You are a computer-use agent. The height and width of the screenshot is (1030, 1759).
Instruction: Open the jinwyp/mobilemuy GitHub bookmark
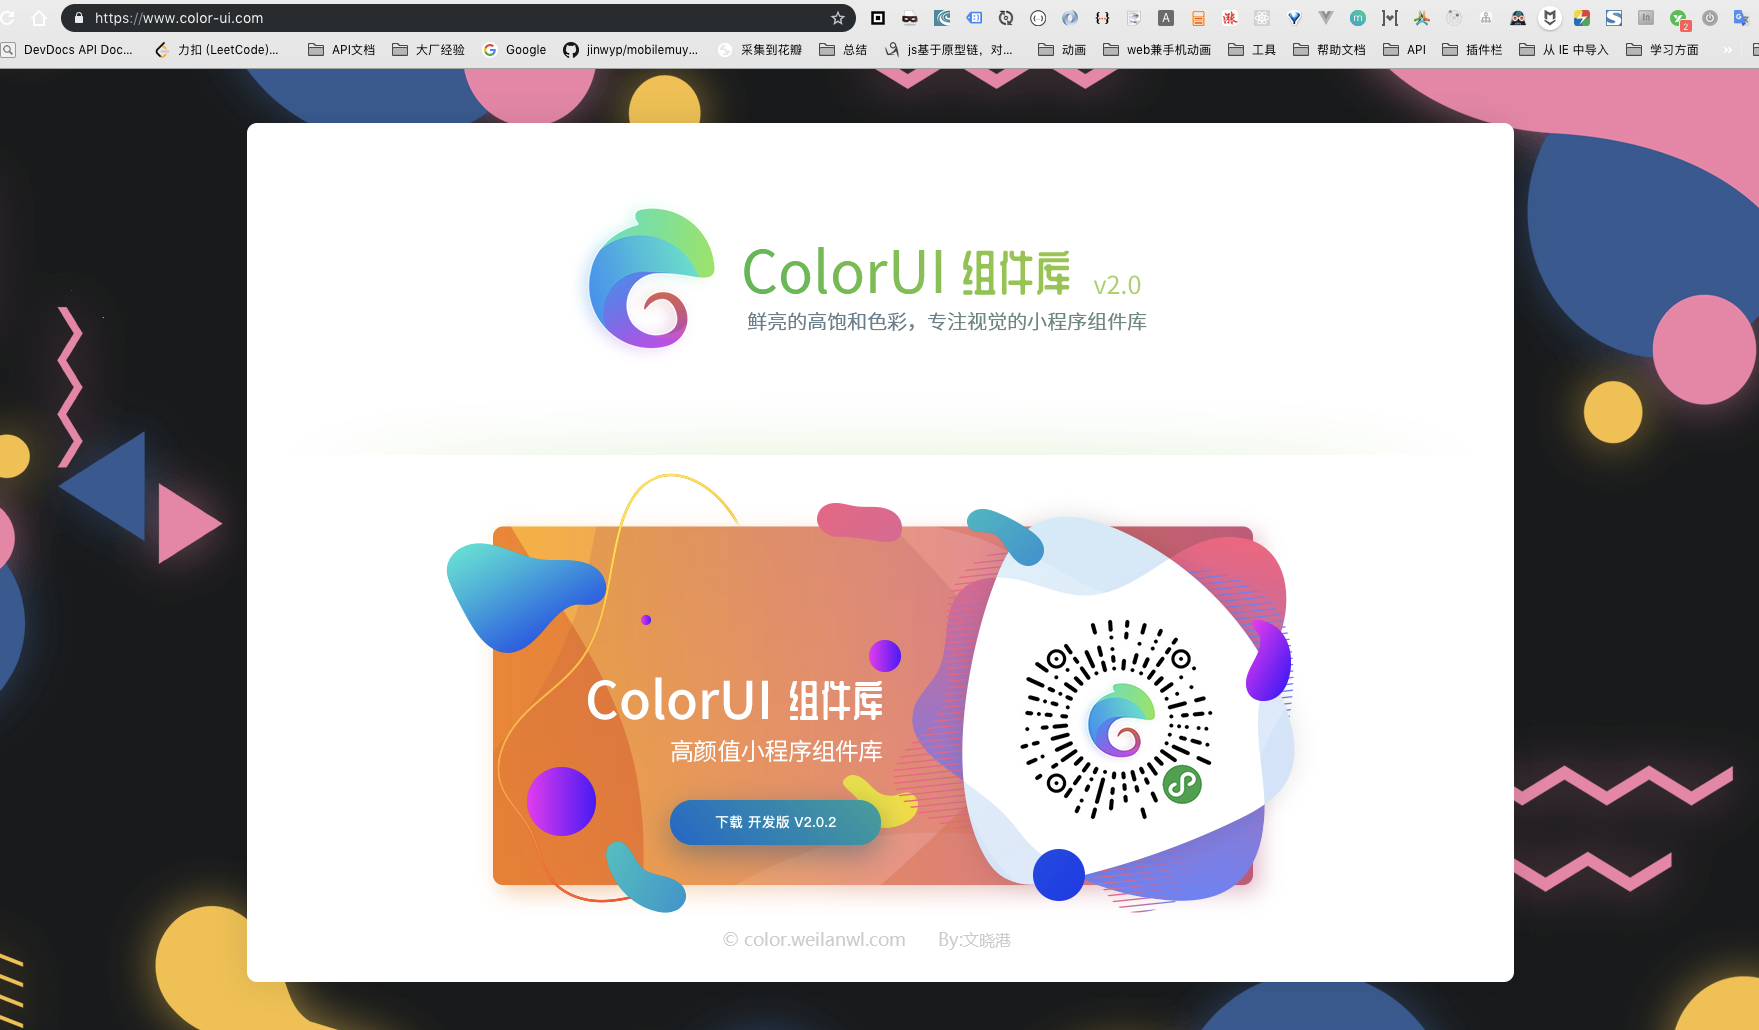pyautogui.click(x=631, y=50)
